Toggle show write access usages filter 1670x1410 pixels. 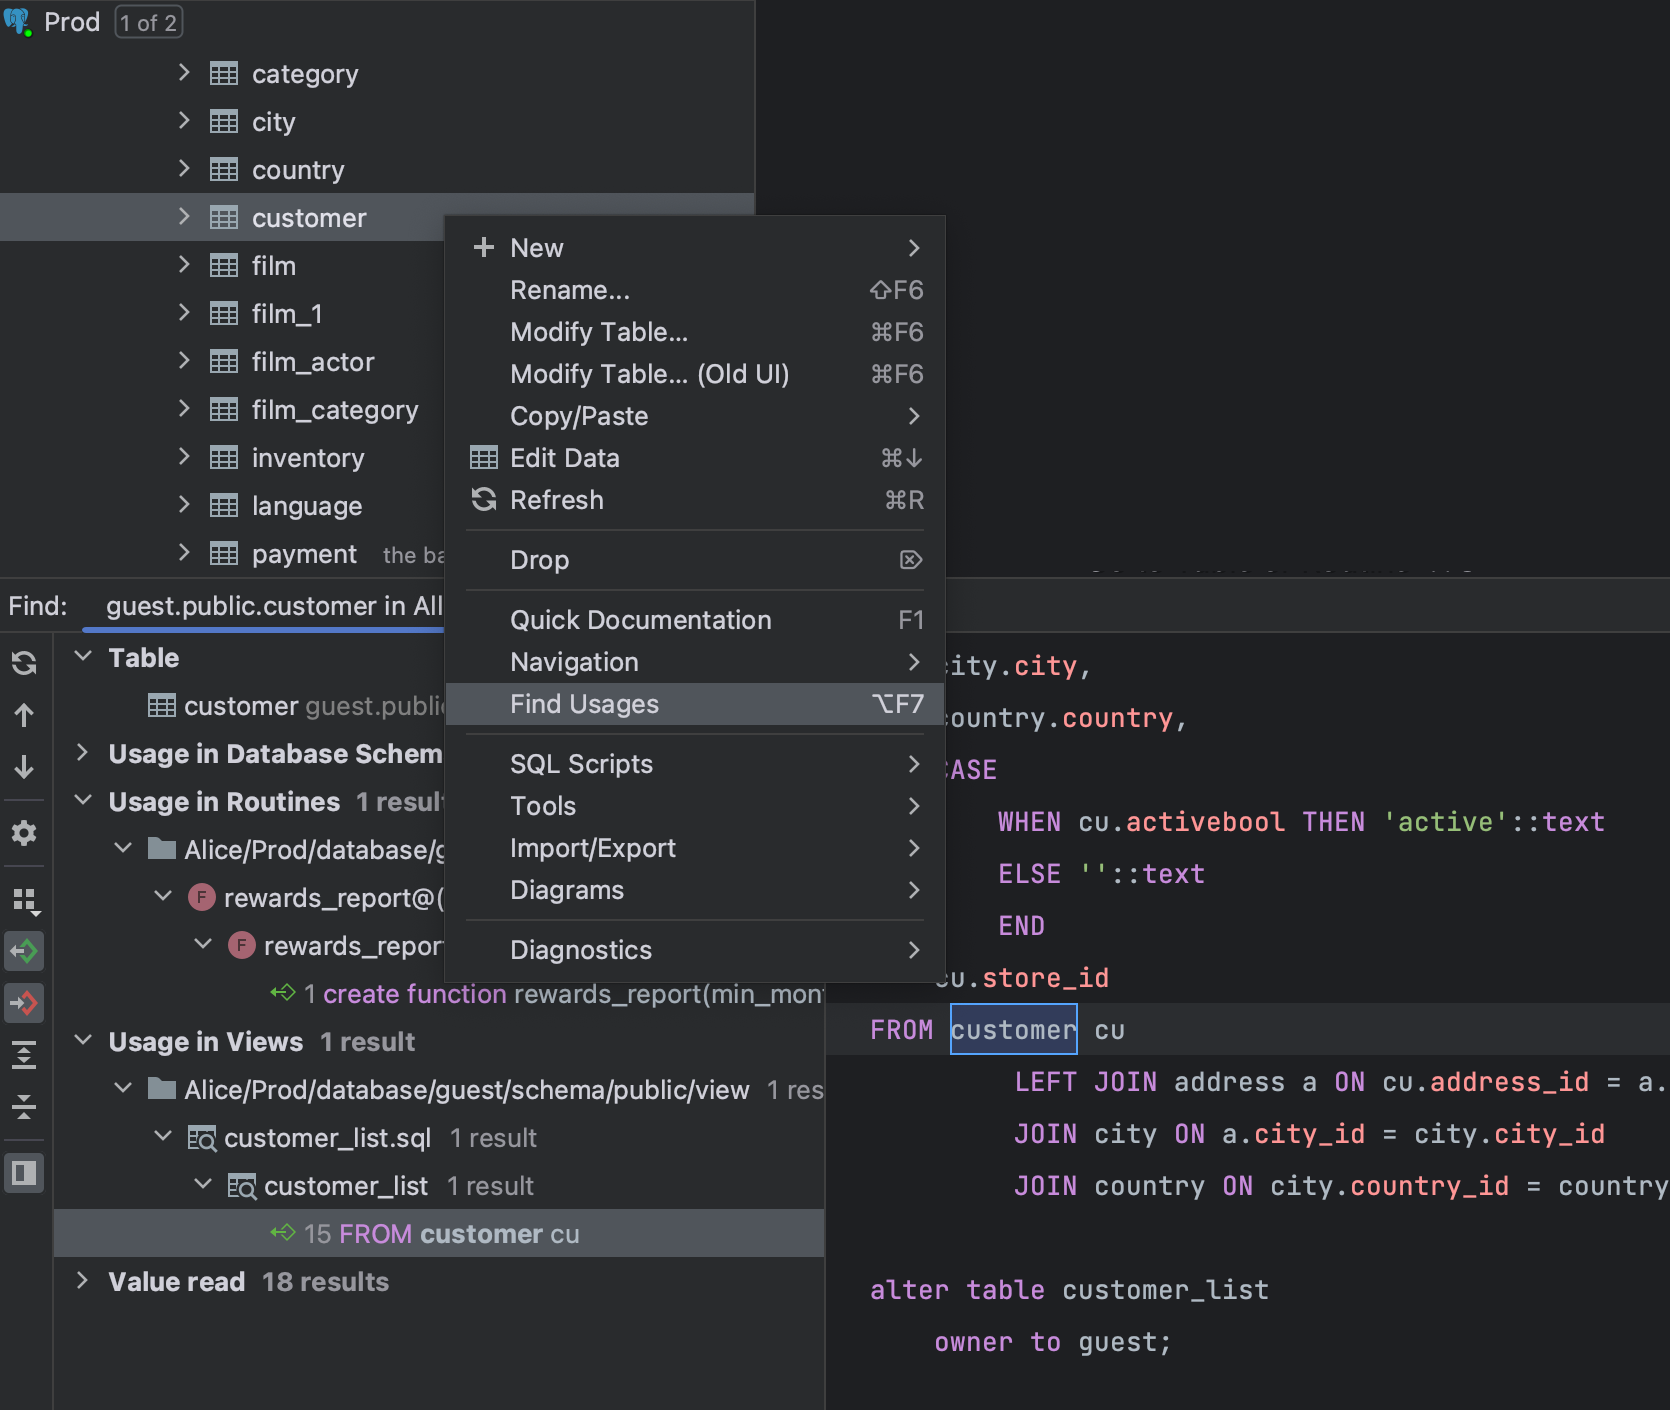pyautogui.click(x=24, y=1003)
